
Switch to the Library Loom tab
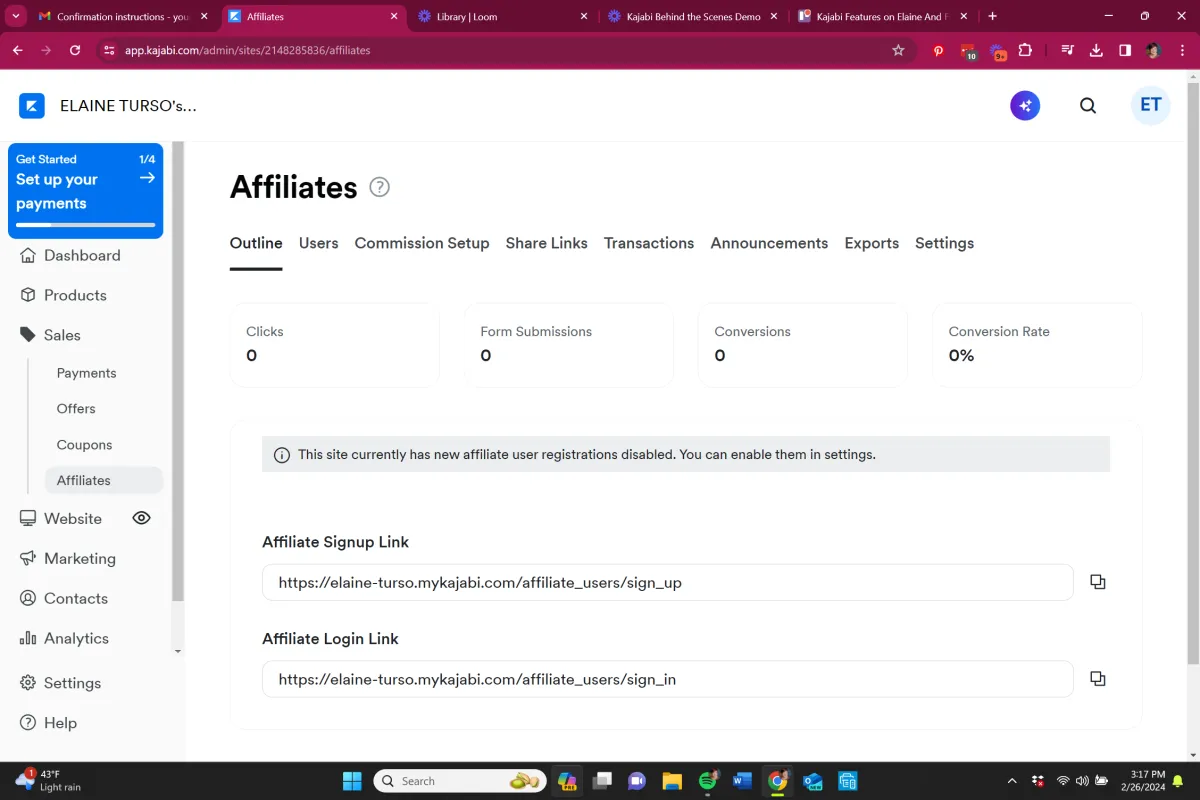pyautogui.click(x=503, y=16)
